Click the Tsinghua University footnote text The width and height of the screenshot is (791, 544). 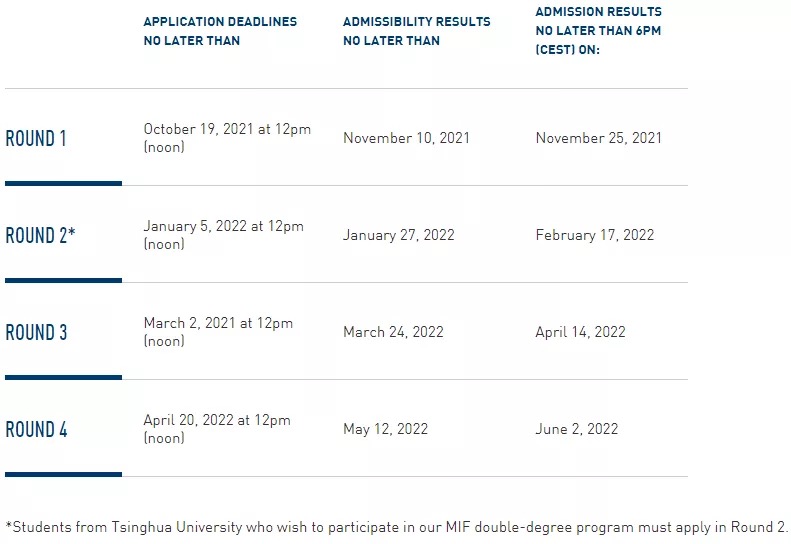pyautogui.click(x=396, y=527)
